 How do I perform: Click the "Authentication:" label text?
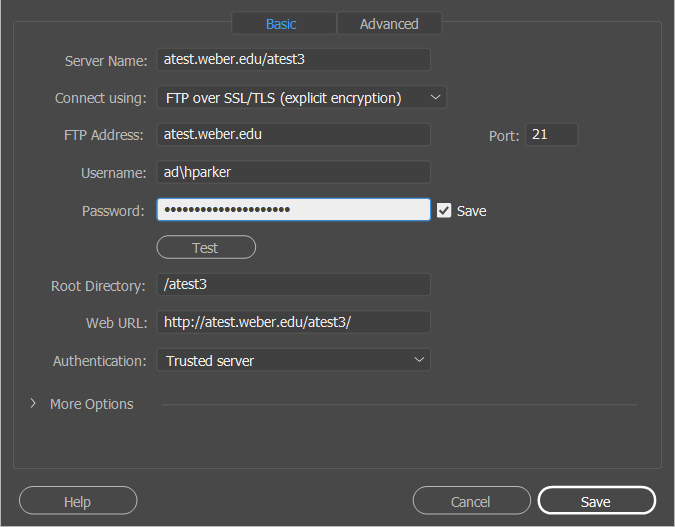(99, 361)
